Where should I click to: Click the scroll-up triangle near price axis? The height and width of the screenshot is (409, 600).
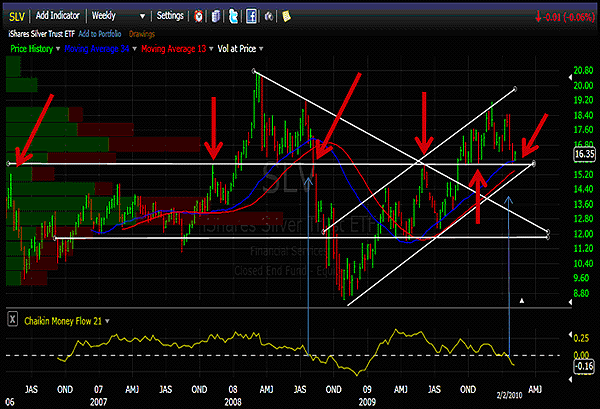(522, 300)
